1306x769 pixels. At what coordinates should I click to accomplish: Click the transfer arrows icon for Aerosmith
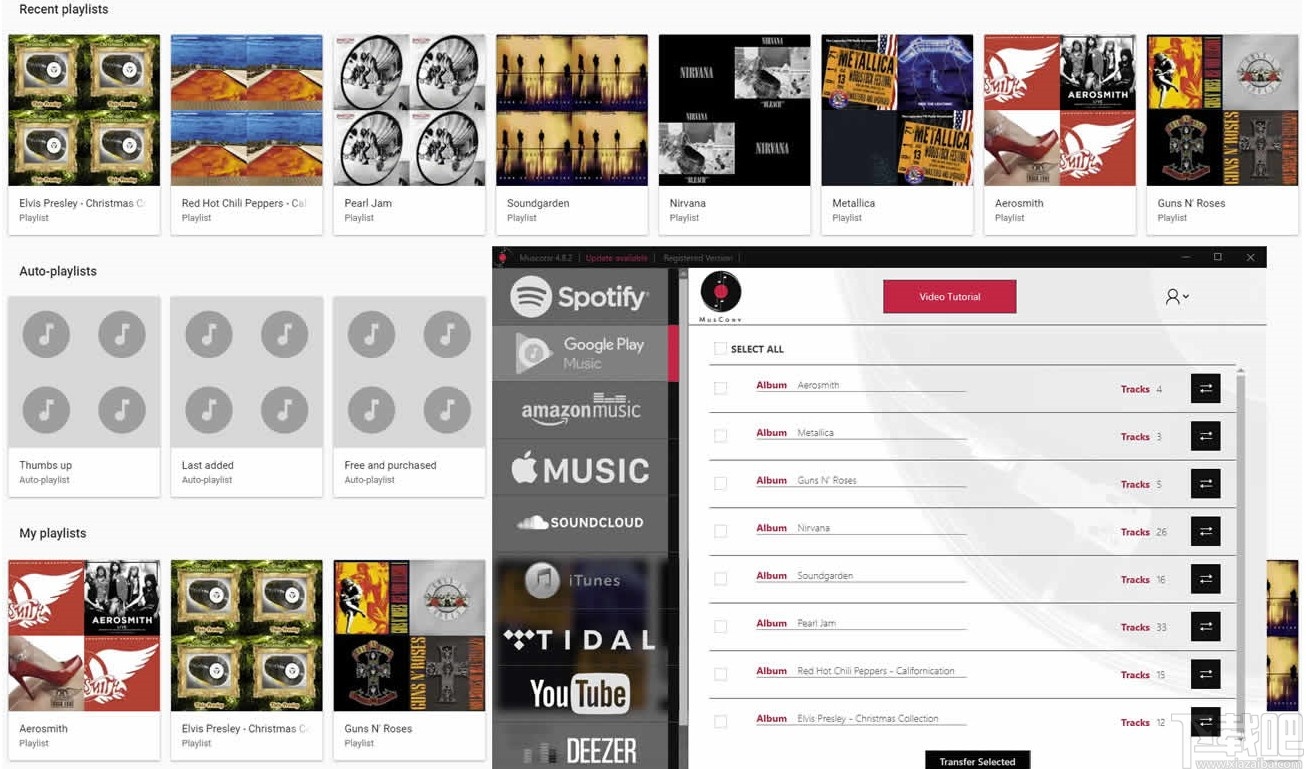1205,389
